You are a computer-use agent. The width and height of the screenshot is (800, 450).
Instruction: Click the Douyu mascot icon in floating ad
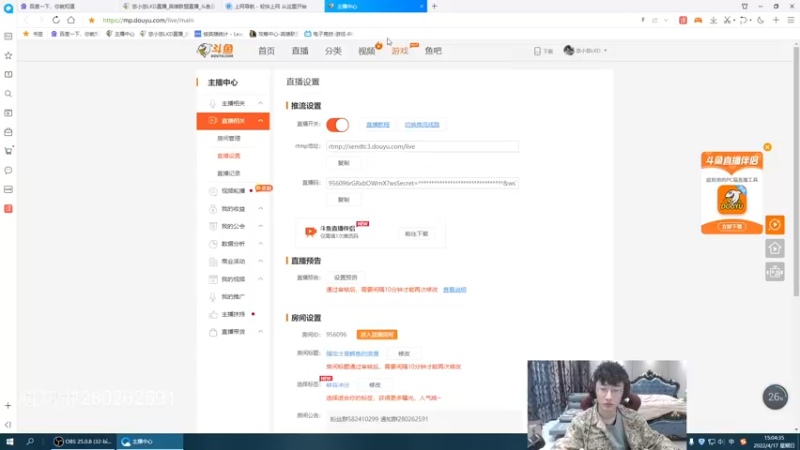pos(732,199)
